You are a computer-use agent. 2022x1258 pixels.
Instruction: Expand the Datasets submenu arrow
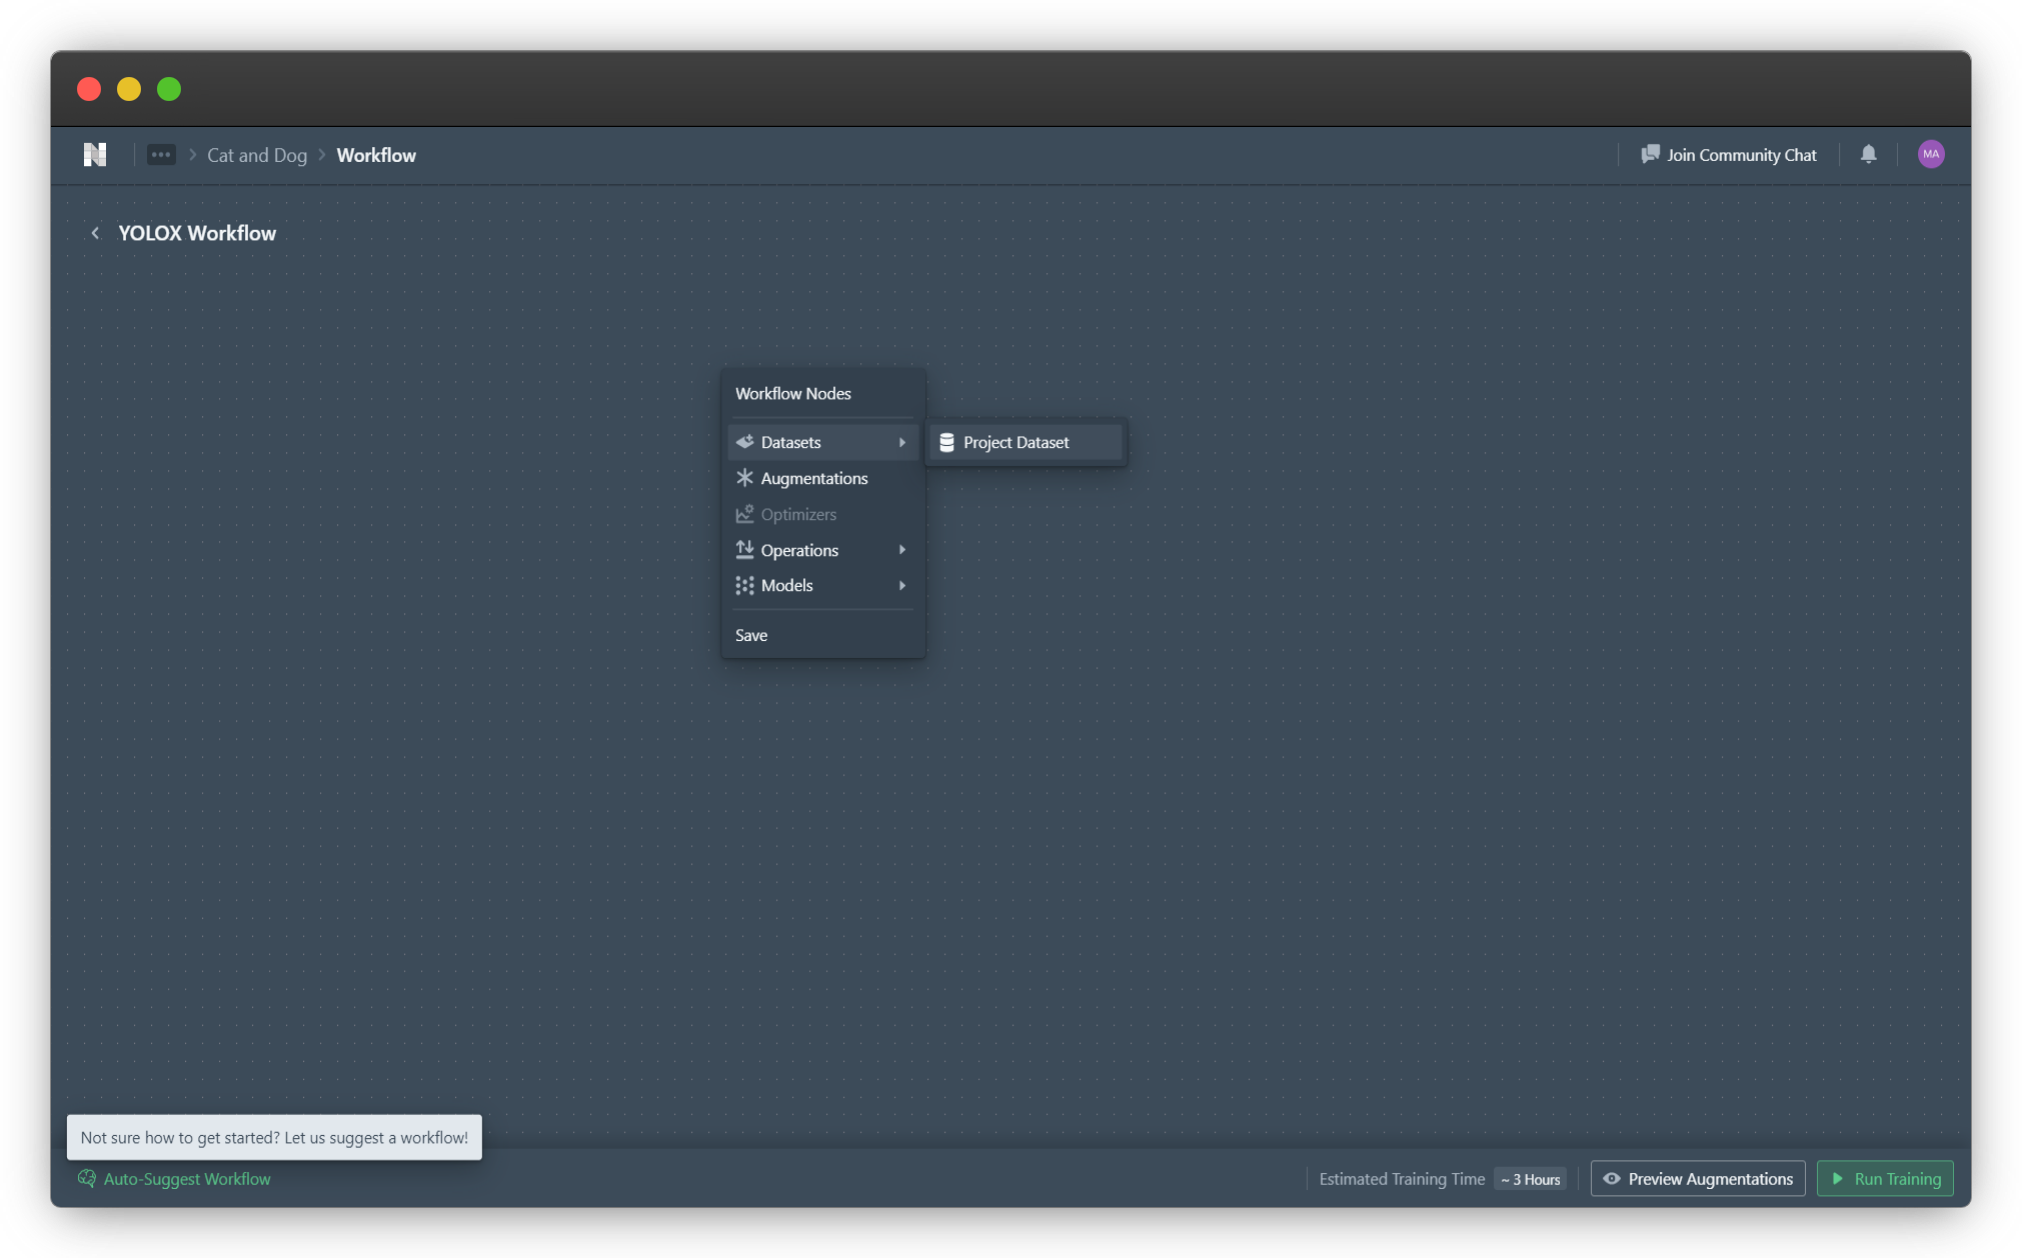click(x=901, y=442)
